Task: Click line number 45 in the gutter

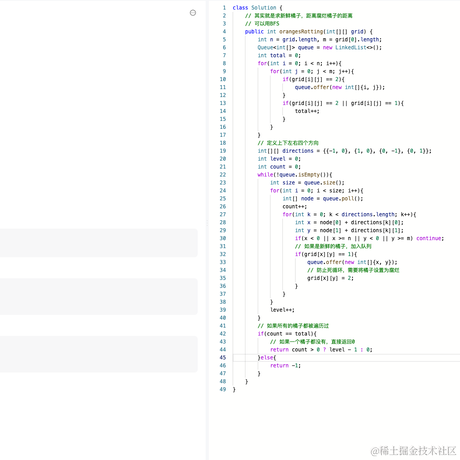Action: pos(223,357)
